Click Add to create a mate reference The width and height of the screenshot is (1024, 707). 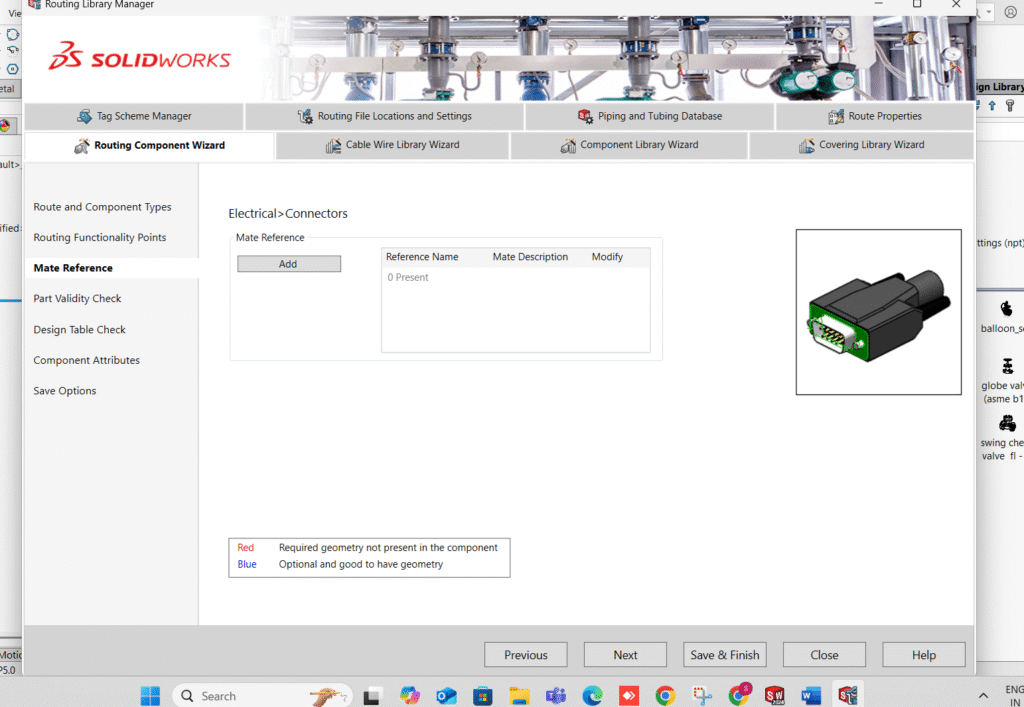288,264
